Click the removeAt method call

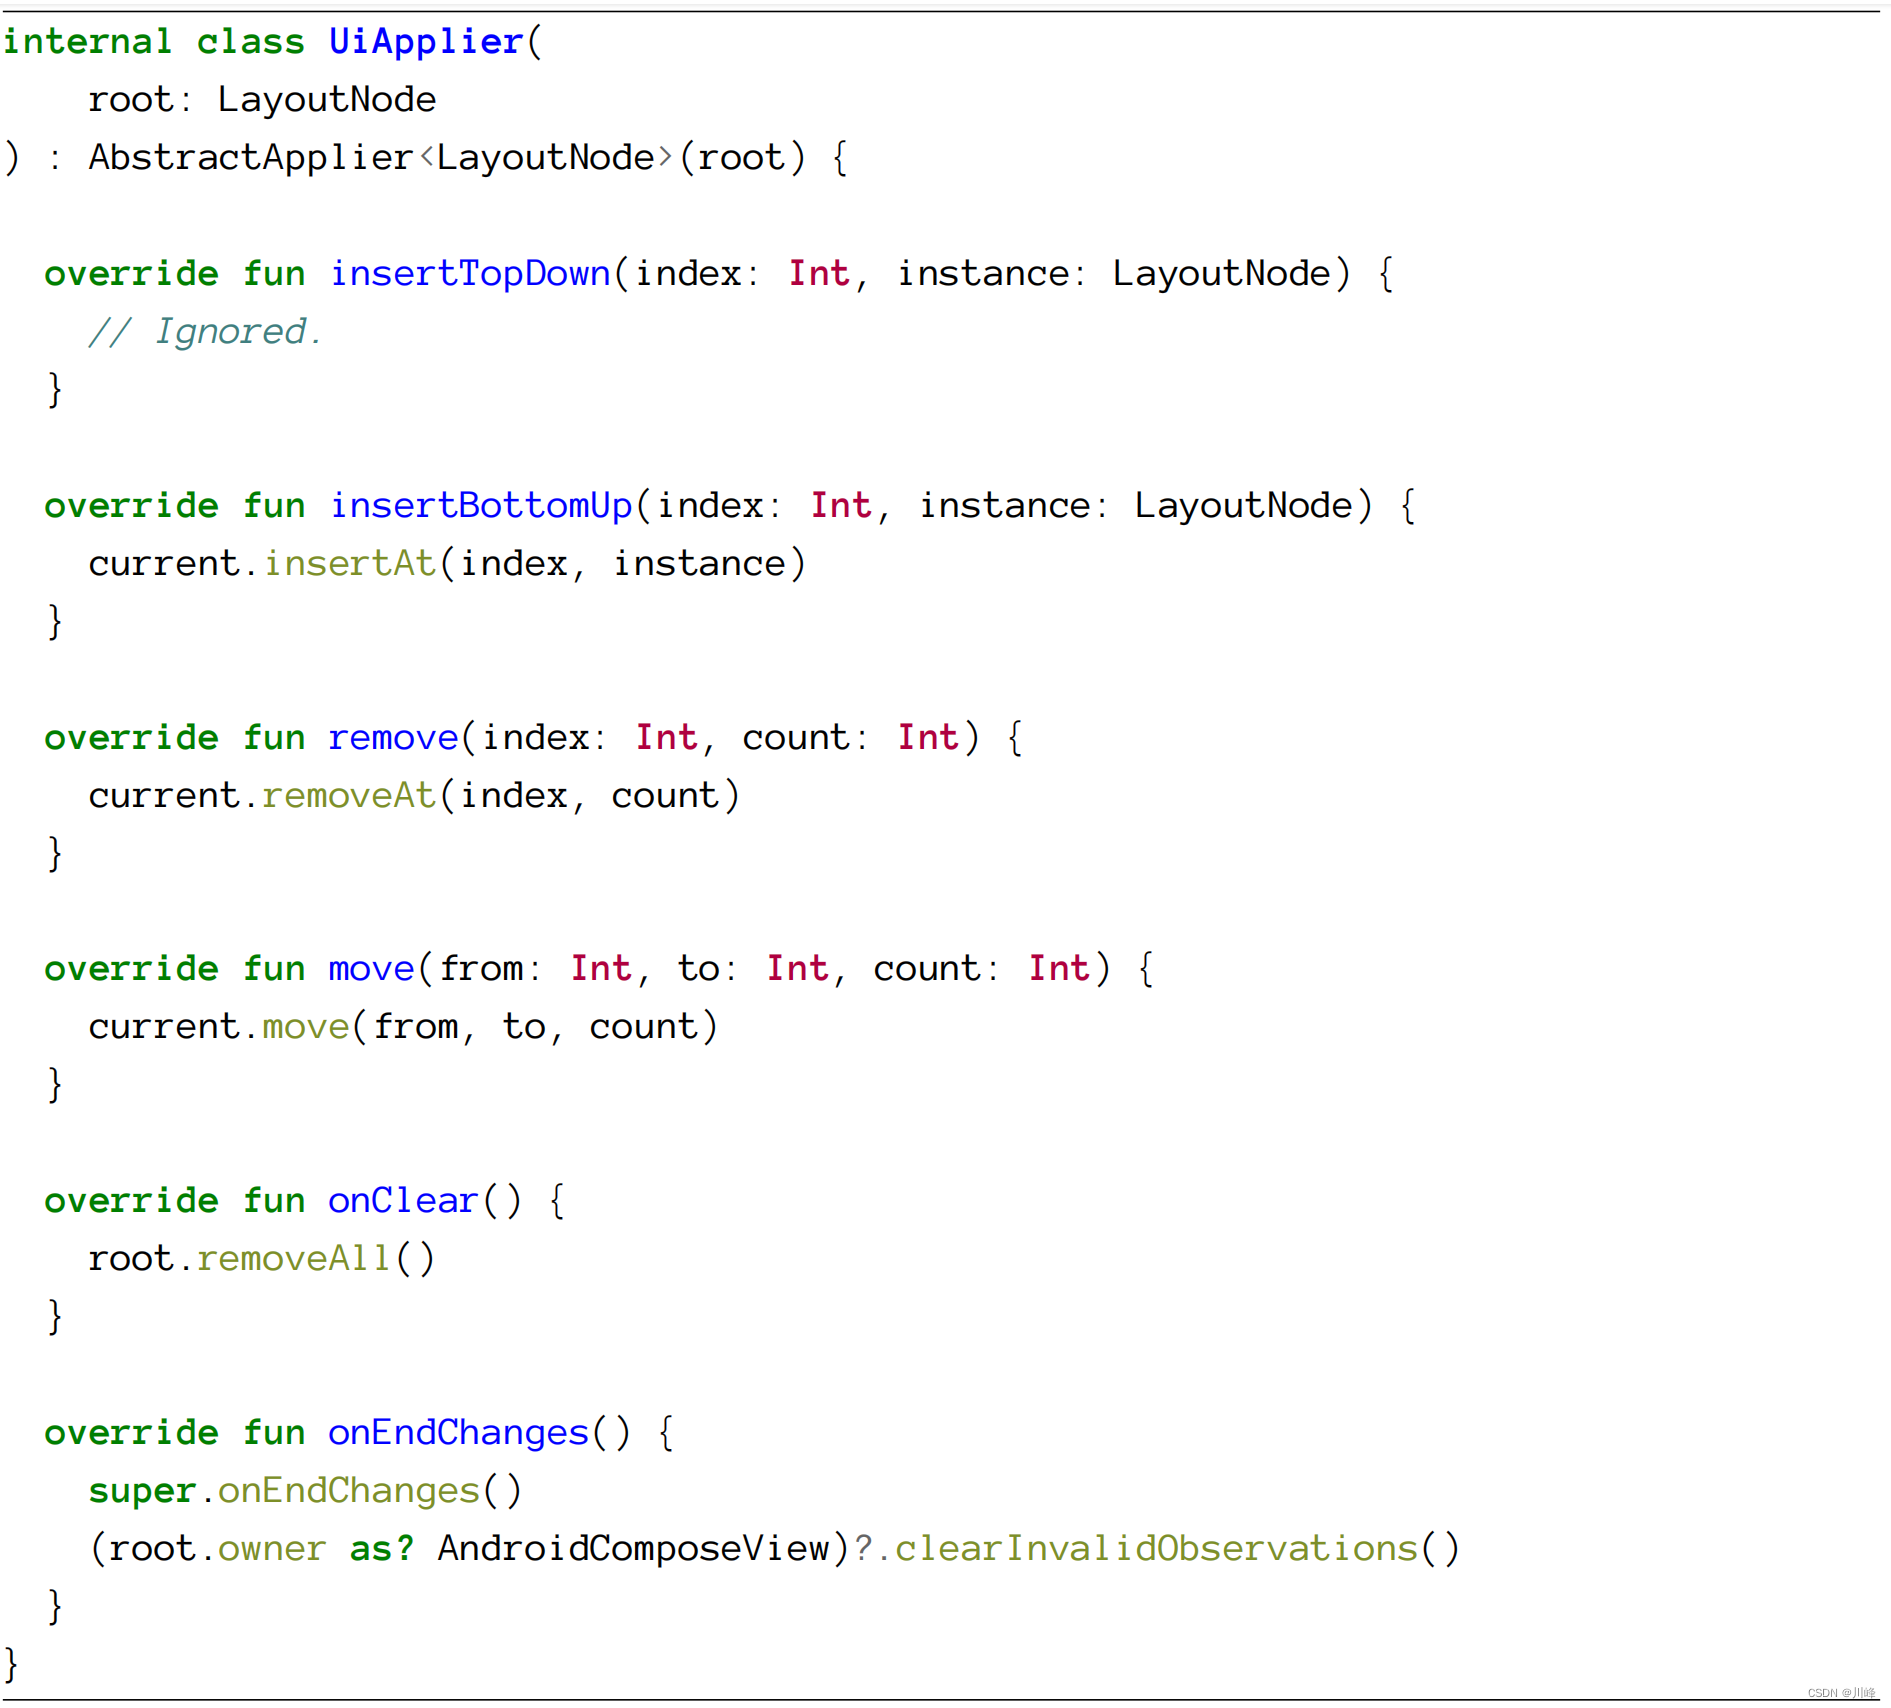point(349,796)
